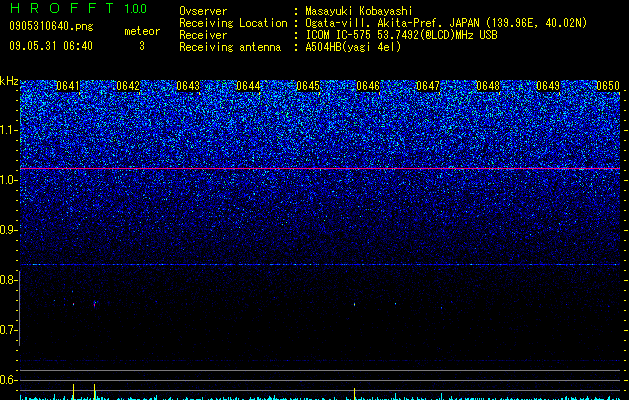Select the 0905310640.png filename text
Screen dimensions: 629x400
(51, 26)
